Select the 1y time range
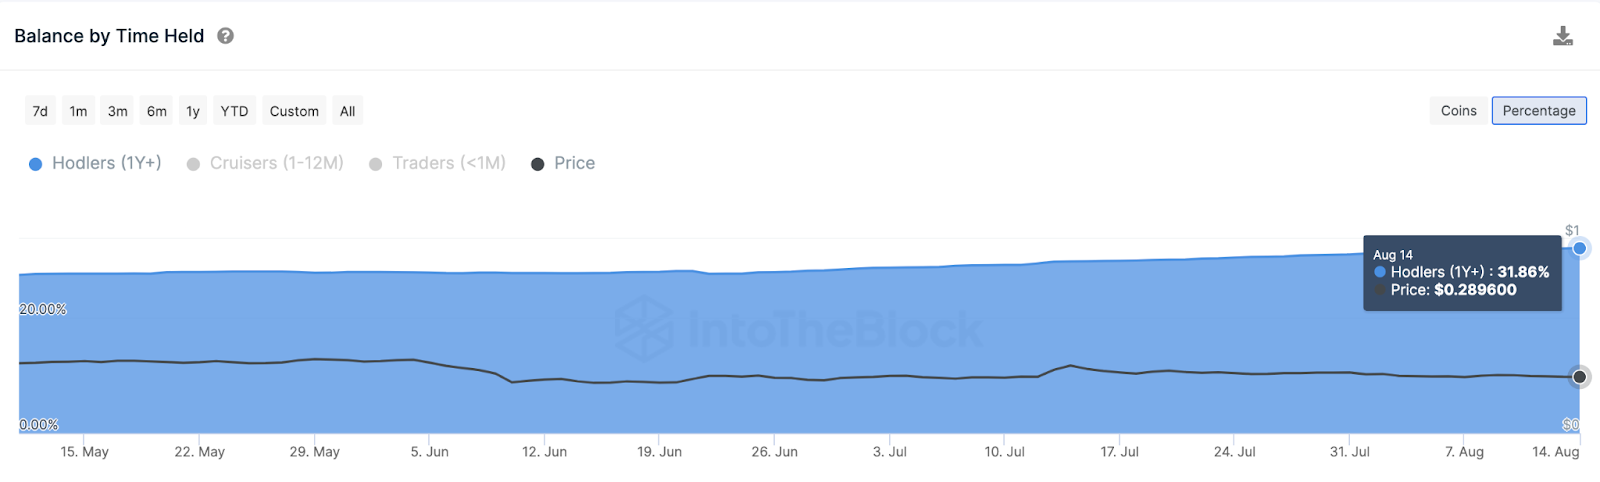The height and width of the screenshot is (482, 1600). tap(193, 111)
